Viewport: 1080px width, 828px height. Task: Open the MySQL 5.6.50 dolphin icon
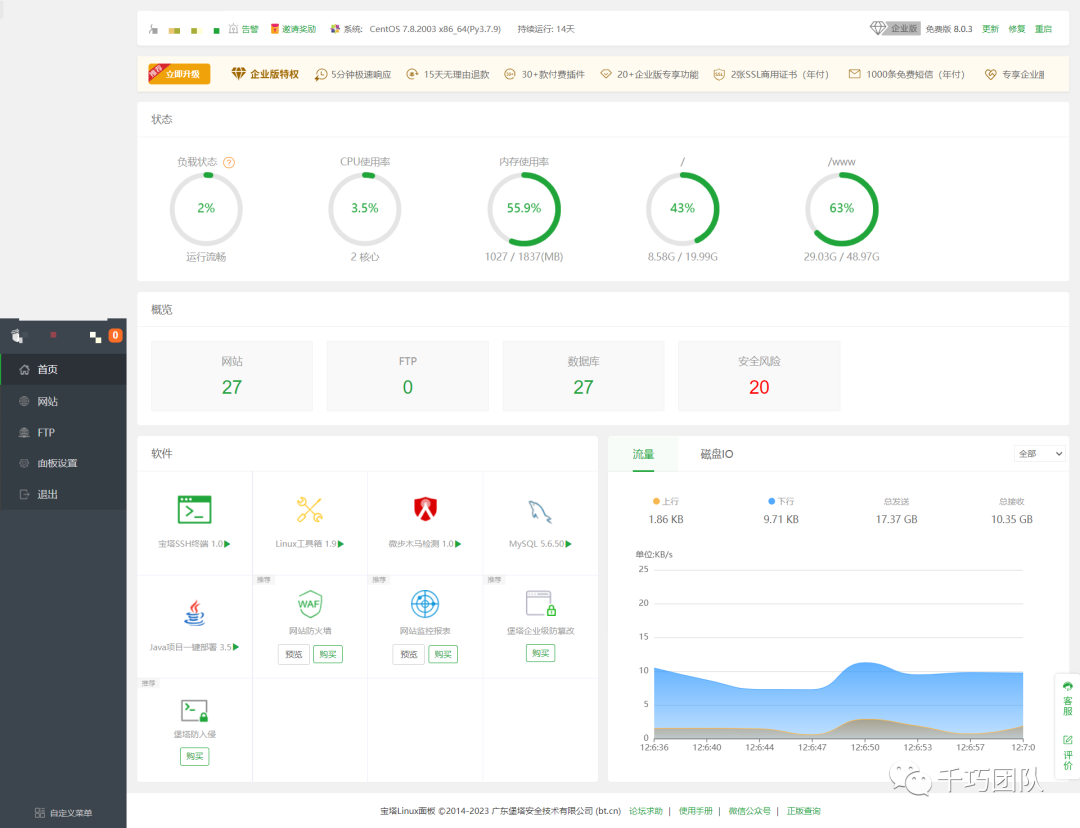[540, 512]
